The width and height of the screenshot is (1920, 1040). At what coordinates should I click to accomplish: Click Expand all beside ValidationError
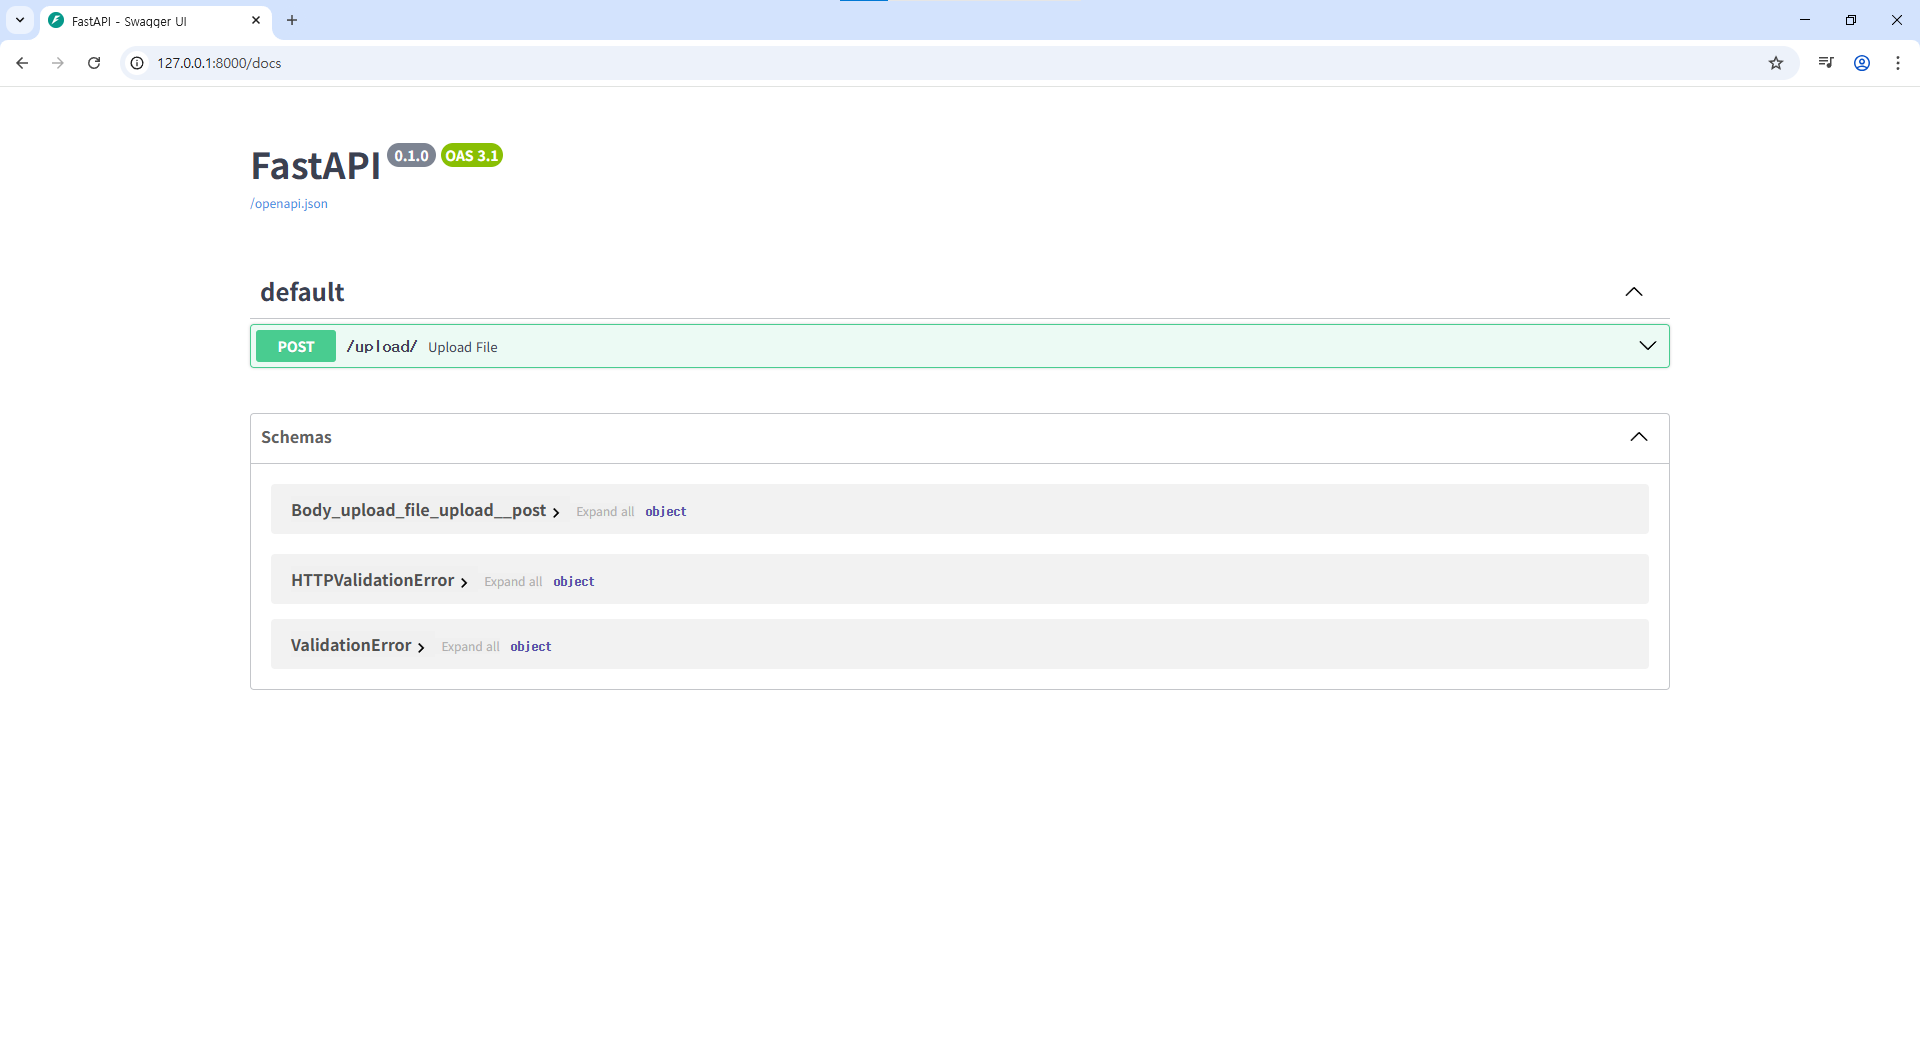click(x=470, y=647)
